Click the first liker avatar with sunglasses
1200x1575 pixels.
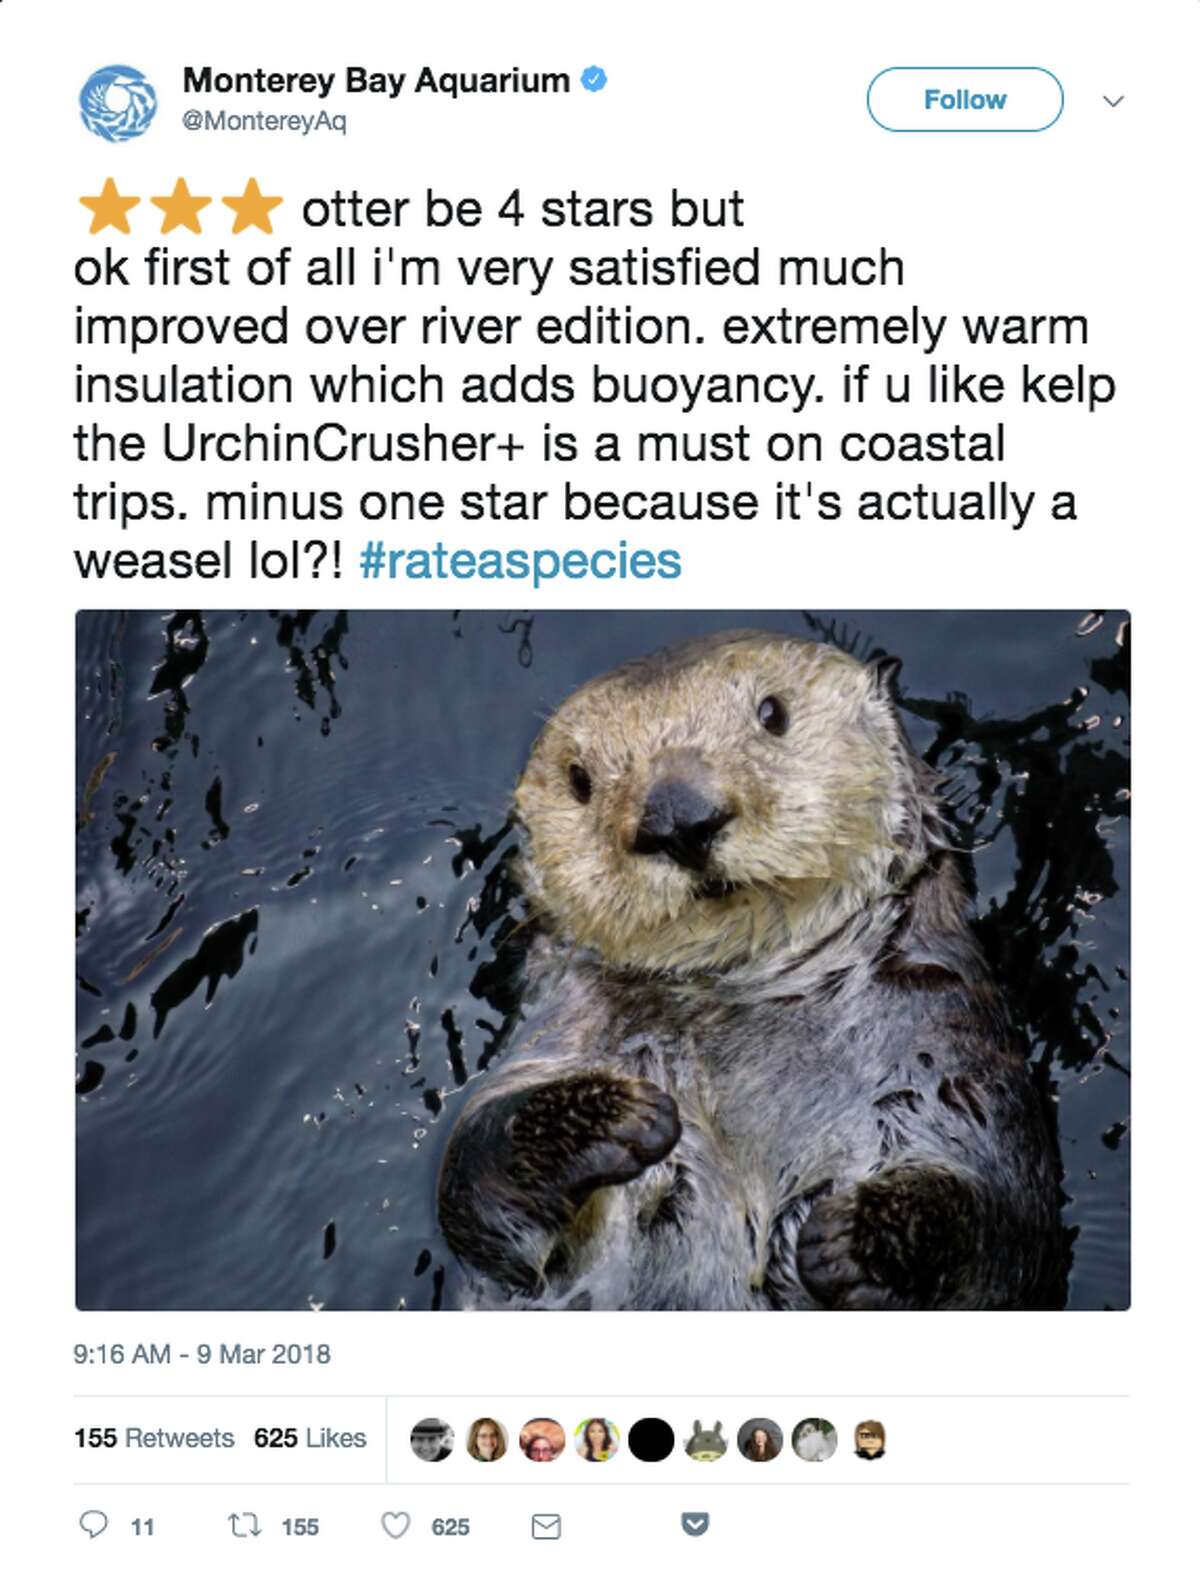click(x=431, y=1433)
